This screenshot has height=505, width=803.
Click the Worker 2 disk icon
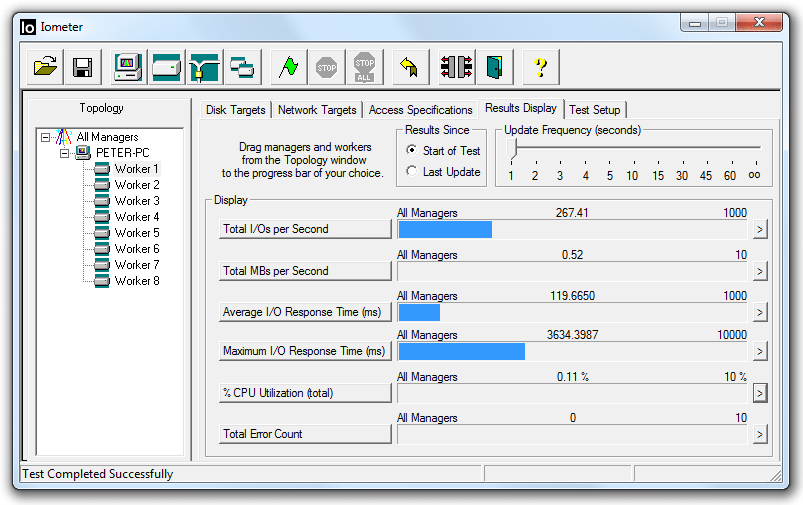(x=102, y=184)
